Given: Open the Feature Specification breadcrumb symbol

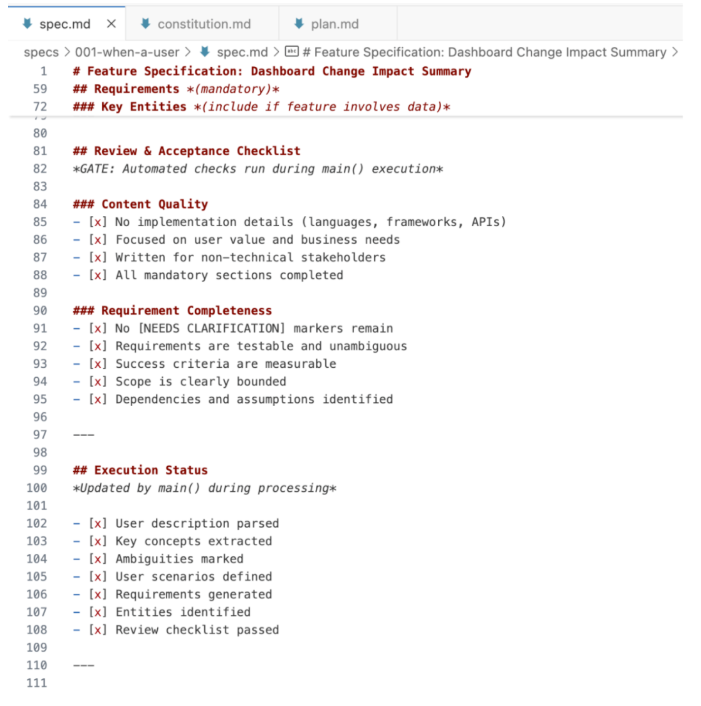Looking at the screenshot, I should [x=484, y=52].
